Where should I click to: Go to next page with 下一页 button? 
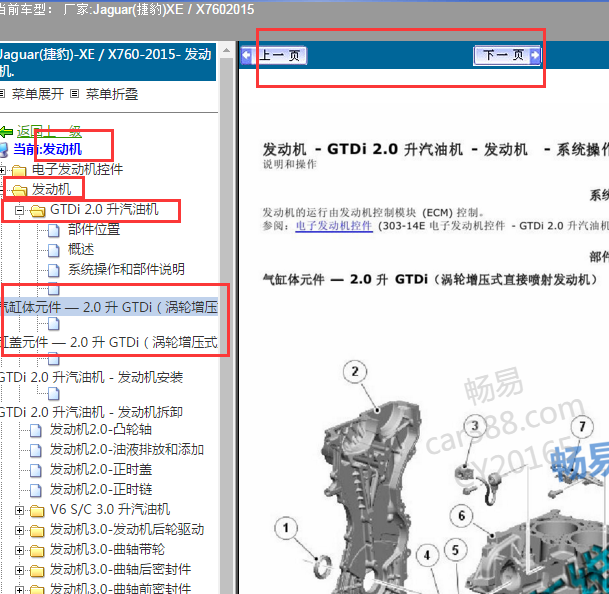point(507,55)
